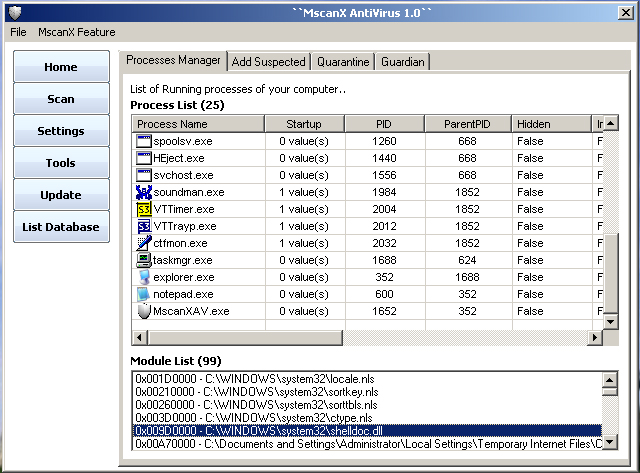Click the VTTimer.exe S3 icon

point(143,209)
